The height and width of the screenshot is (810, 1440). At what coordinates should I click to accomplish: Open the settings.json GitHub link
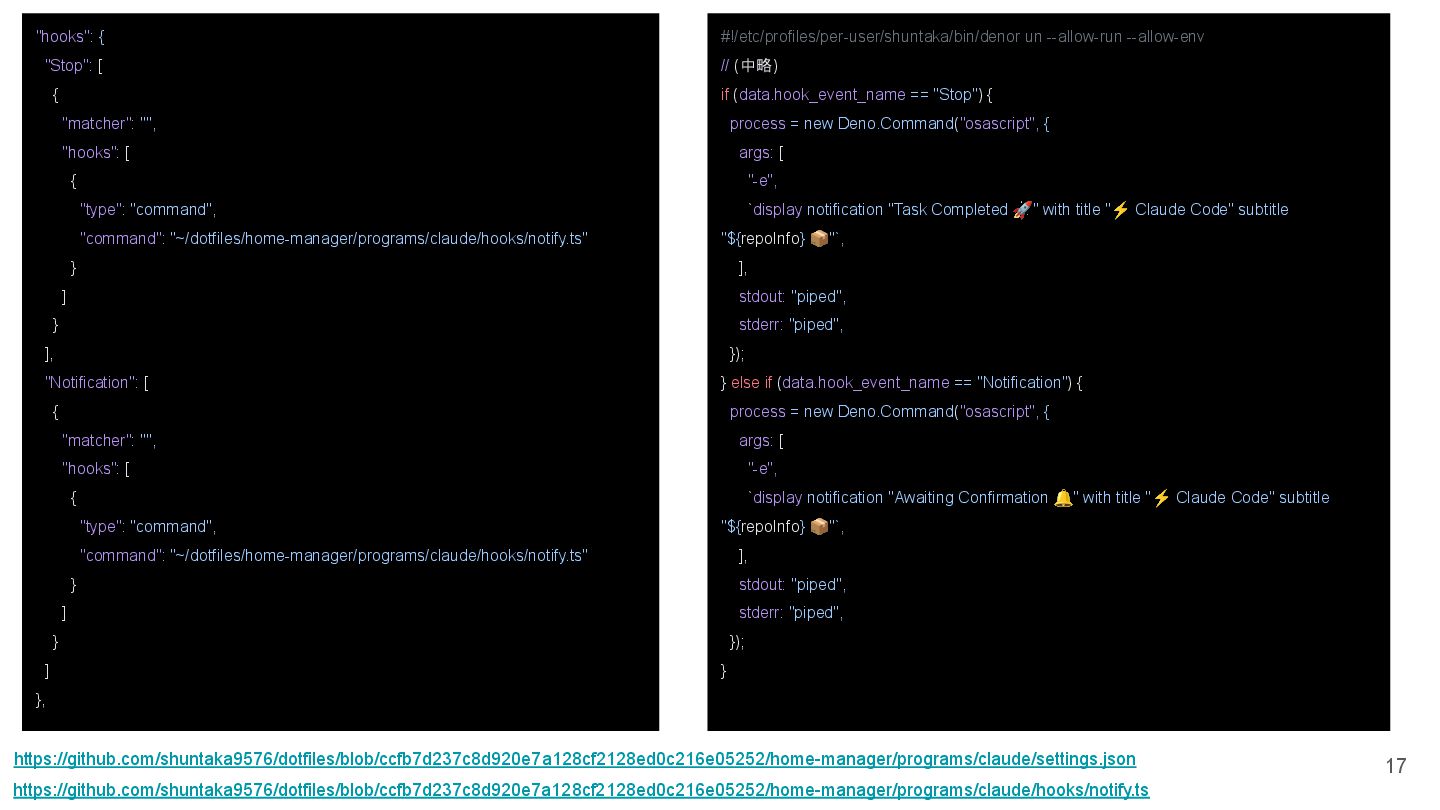pyautogui.click(x=575, y=759)
